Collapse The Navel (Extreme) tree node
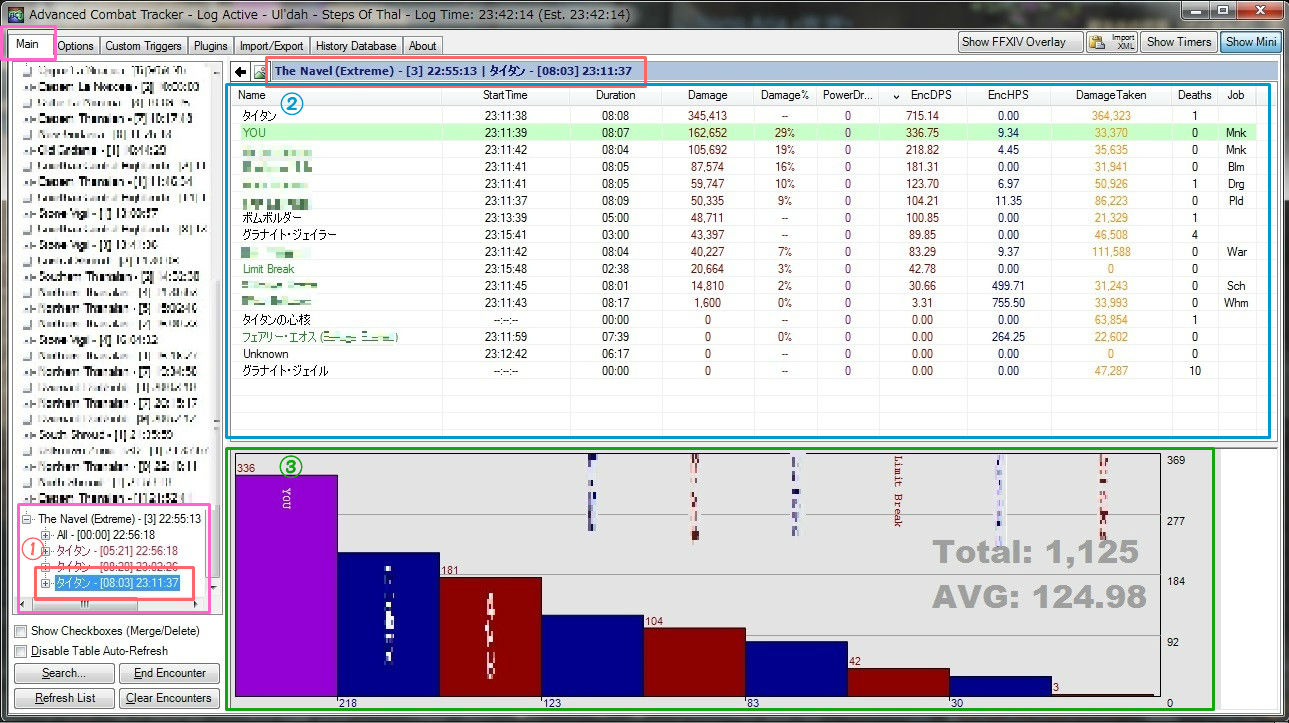This screenshot has width=1289, height=723. [28, 519]
